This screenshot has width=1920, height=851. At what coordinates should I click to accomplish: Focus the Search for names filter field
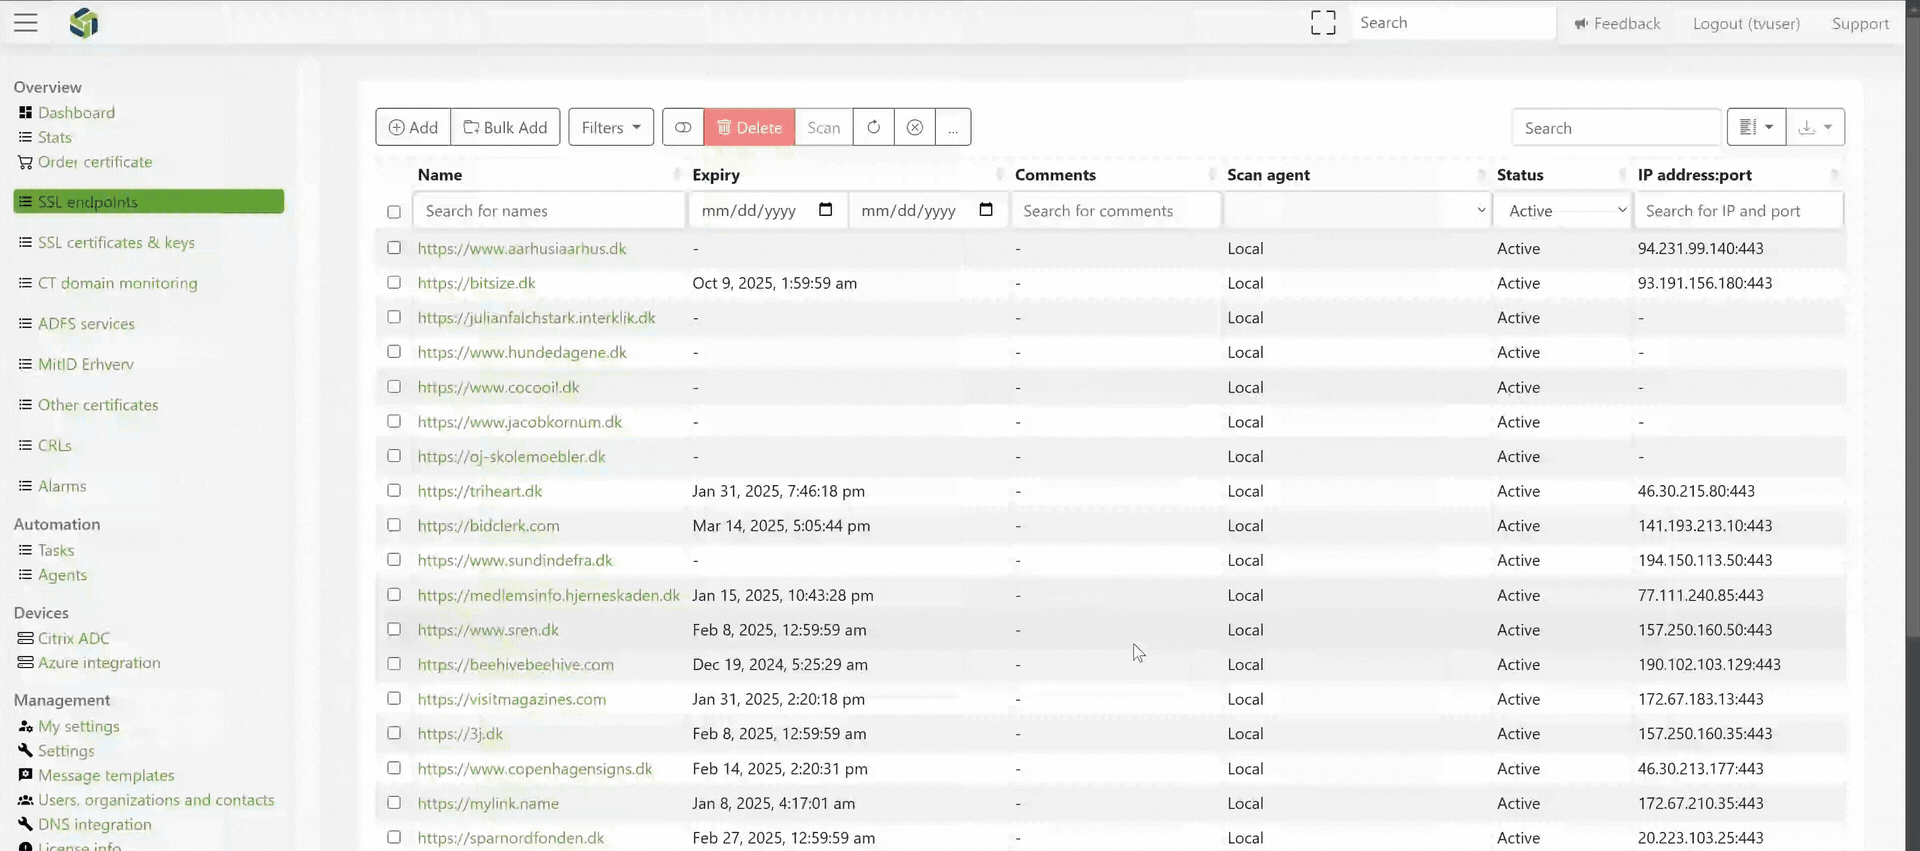[x=550, y=210]
